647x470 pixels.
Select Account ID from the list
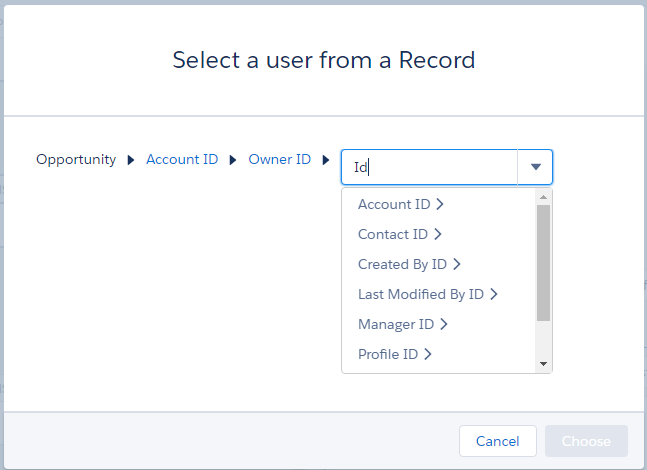(x=394, y=204)
